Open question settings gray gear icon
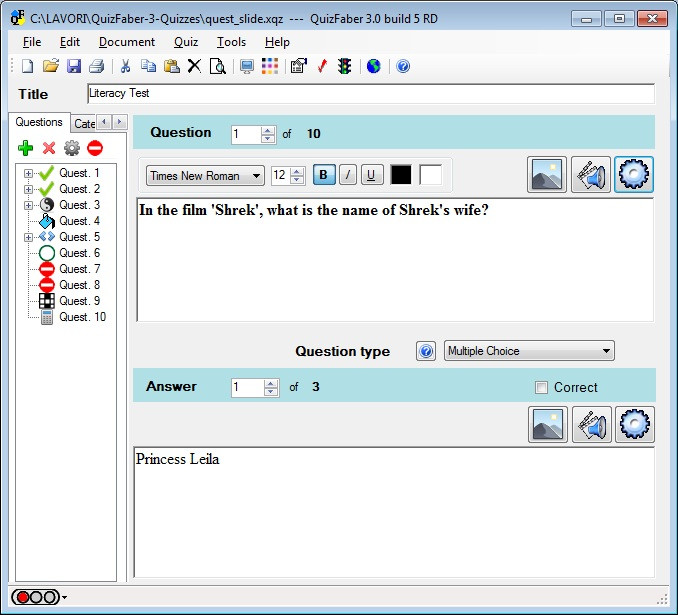This screenshot has width=678, height=615. tap(72, 148)
